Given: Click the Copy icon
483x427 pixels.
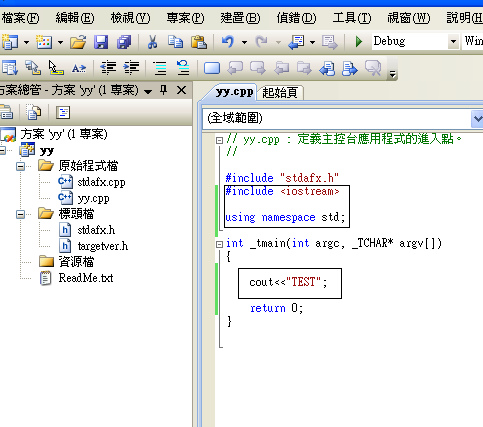Looking at the screenshot, I should pos(175,42).
